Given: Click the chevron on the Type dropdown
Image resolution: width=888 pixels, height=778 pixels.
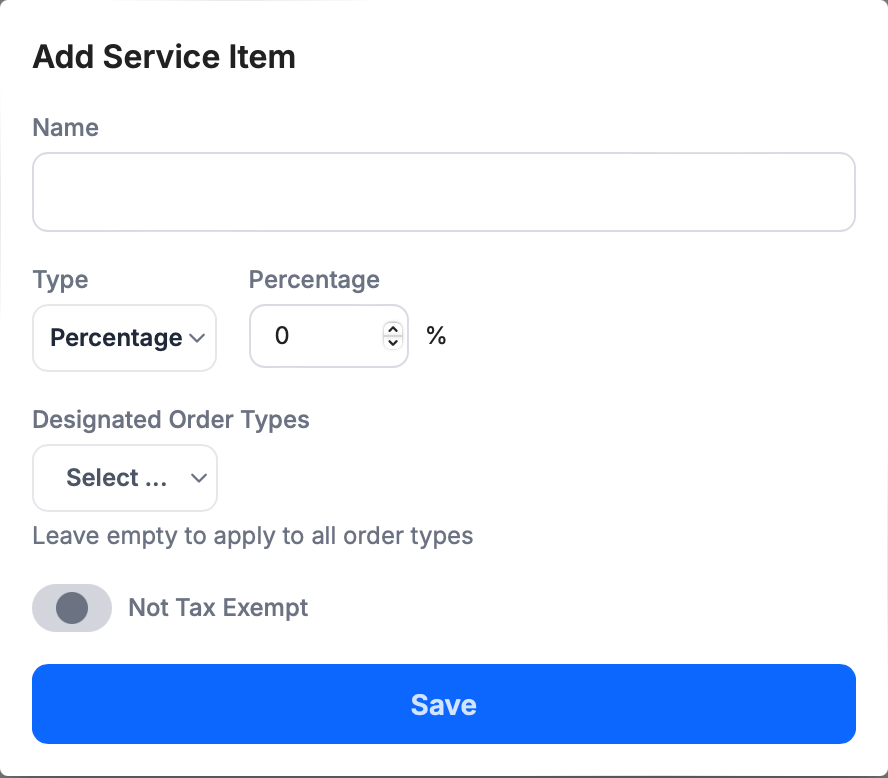Looking at the screenshot, I should (x=197, y=338).
